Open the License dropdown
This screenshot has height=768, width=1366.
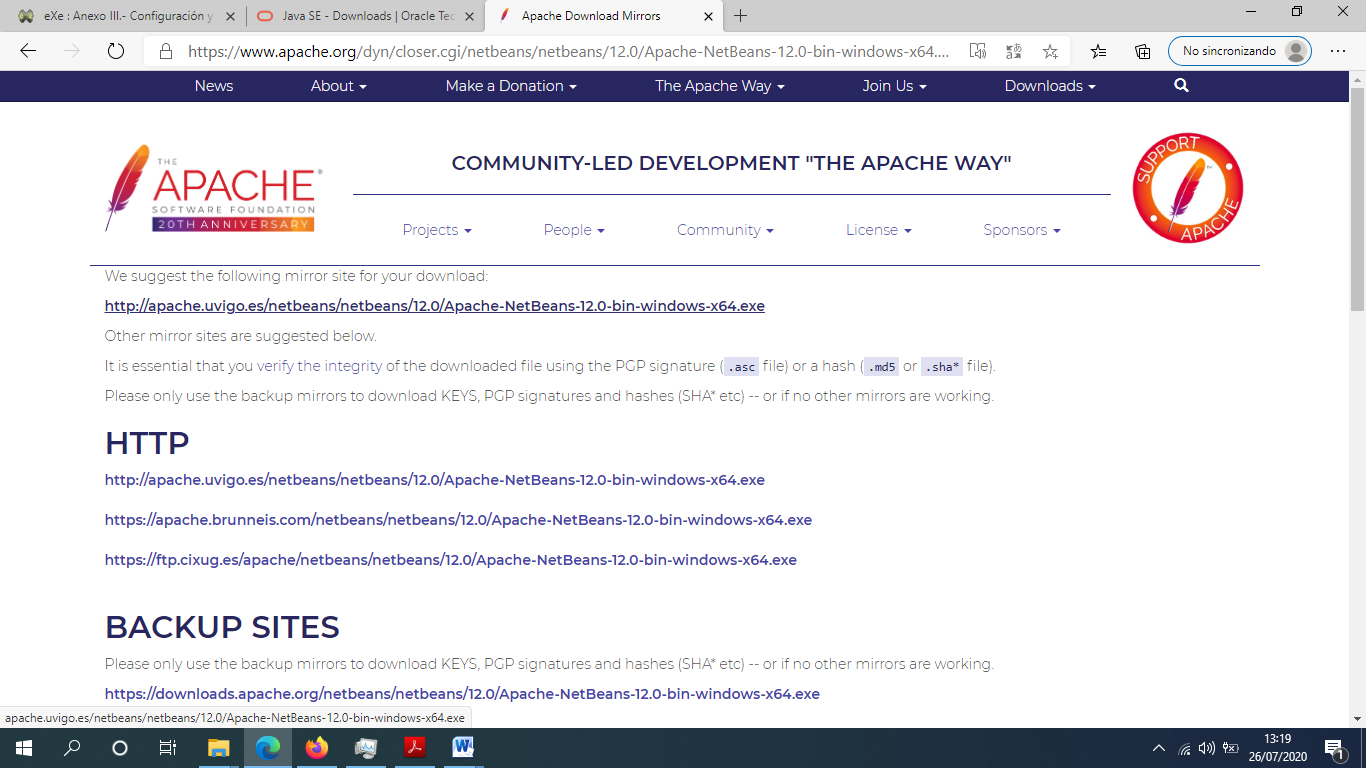(879, 230)
